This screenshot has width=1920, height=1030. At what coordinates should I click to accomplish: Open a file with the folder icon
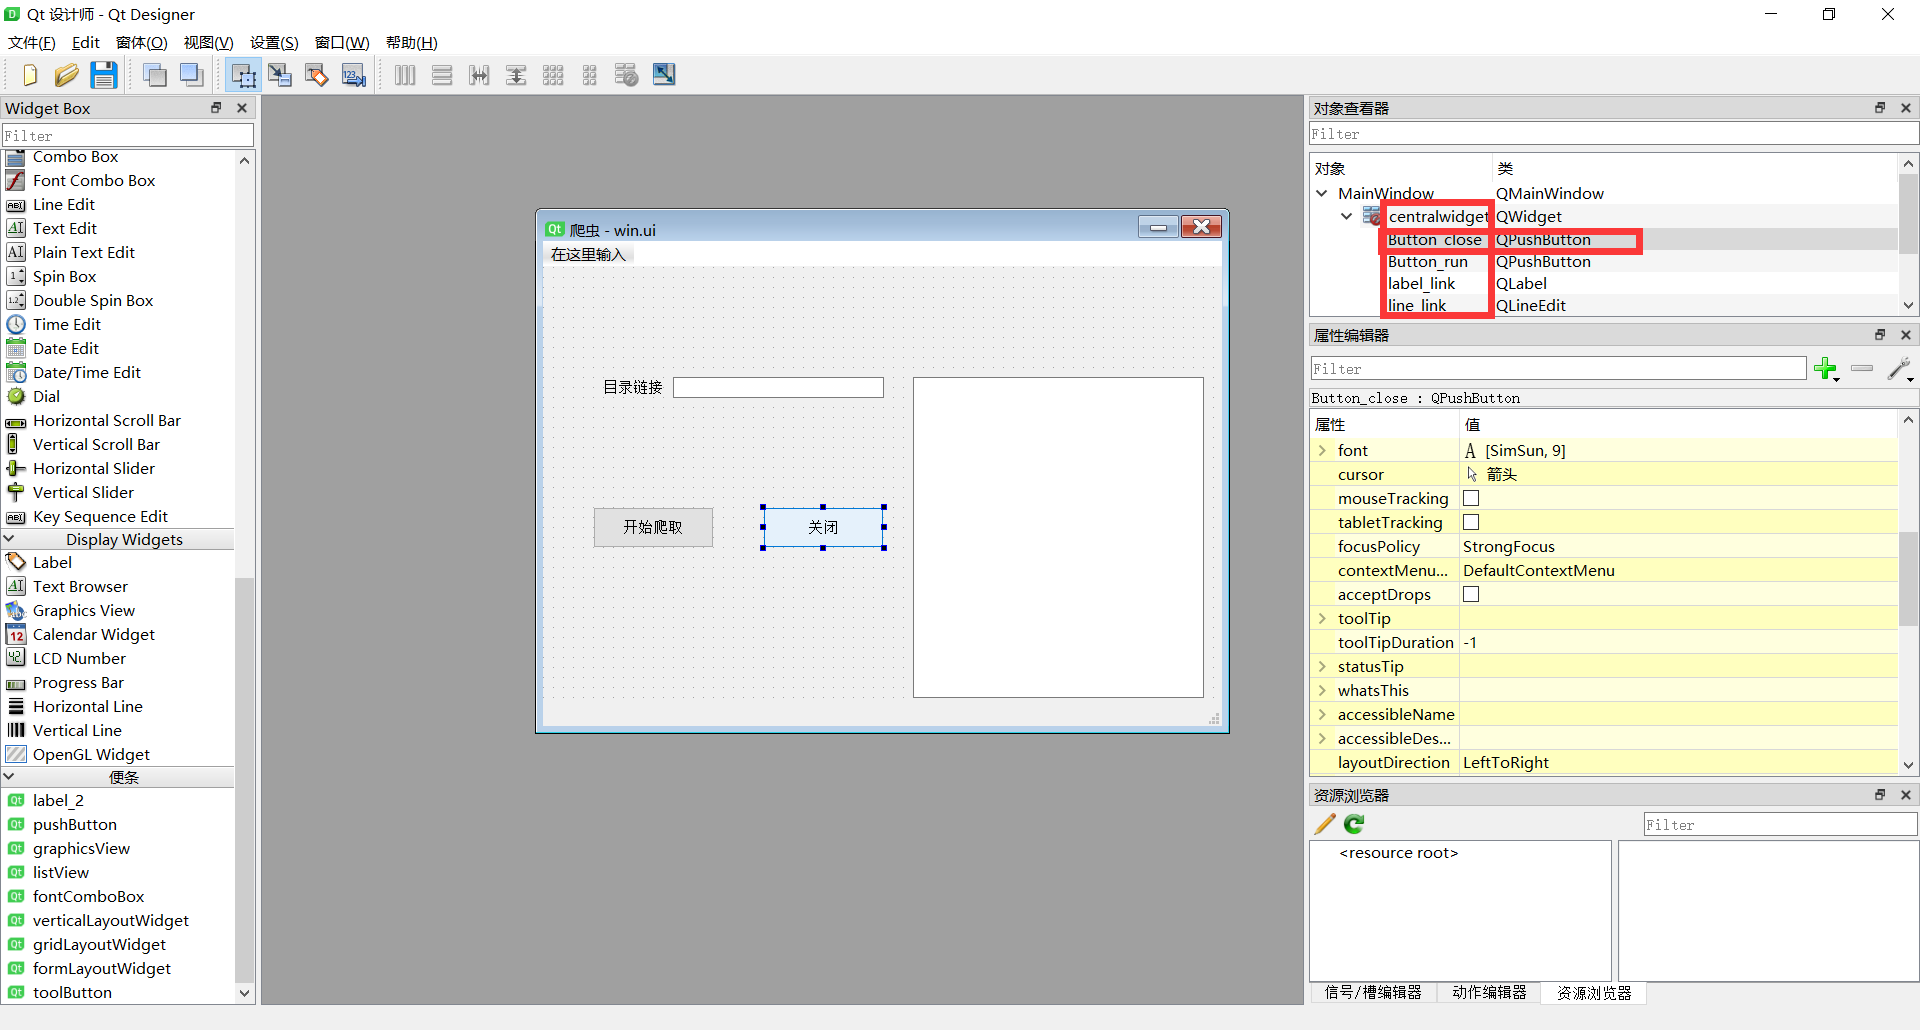pos(67,75)
